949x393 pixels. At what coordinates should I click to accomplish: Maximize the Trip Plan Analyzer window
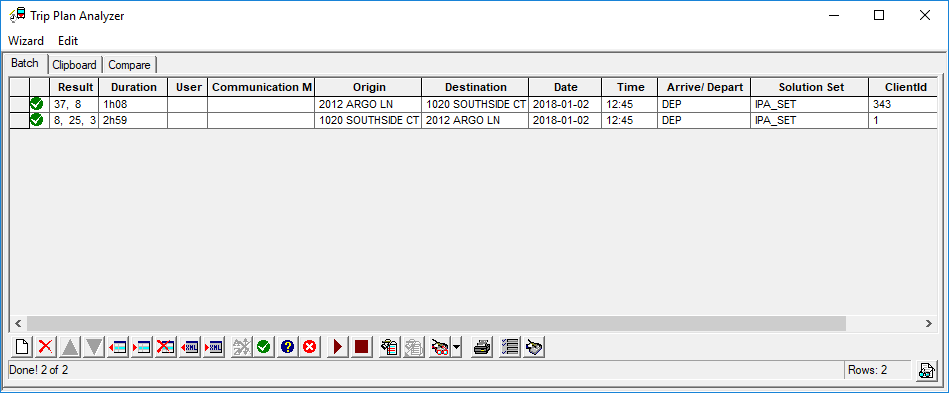click(879, 16)
